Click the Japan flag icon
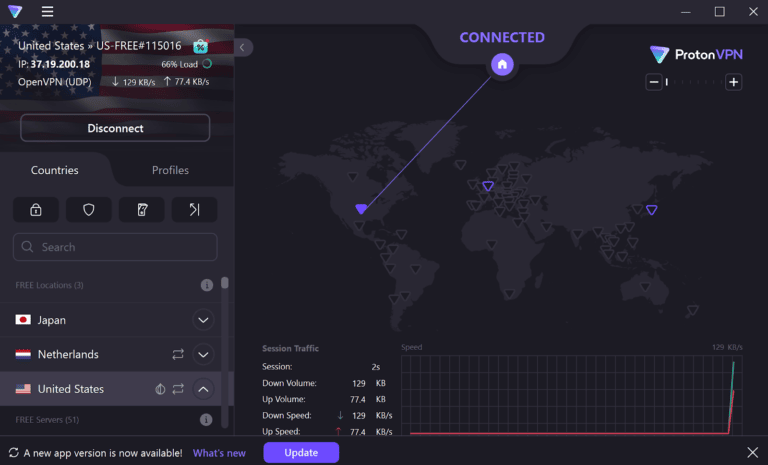The height and width of the screenshot is (465, 768). 23,320
